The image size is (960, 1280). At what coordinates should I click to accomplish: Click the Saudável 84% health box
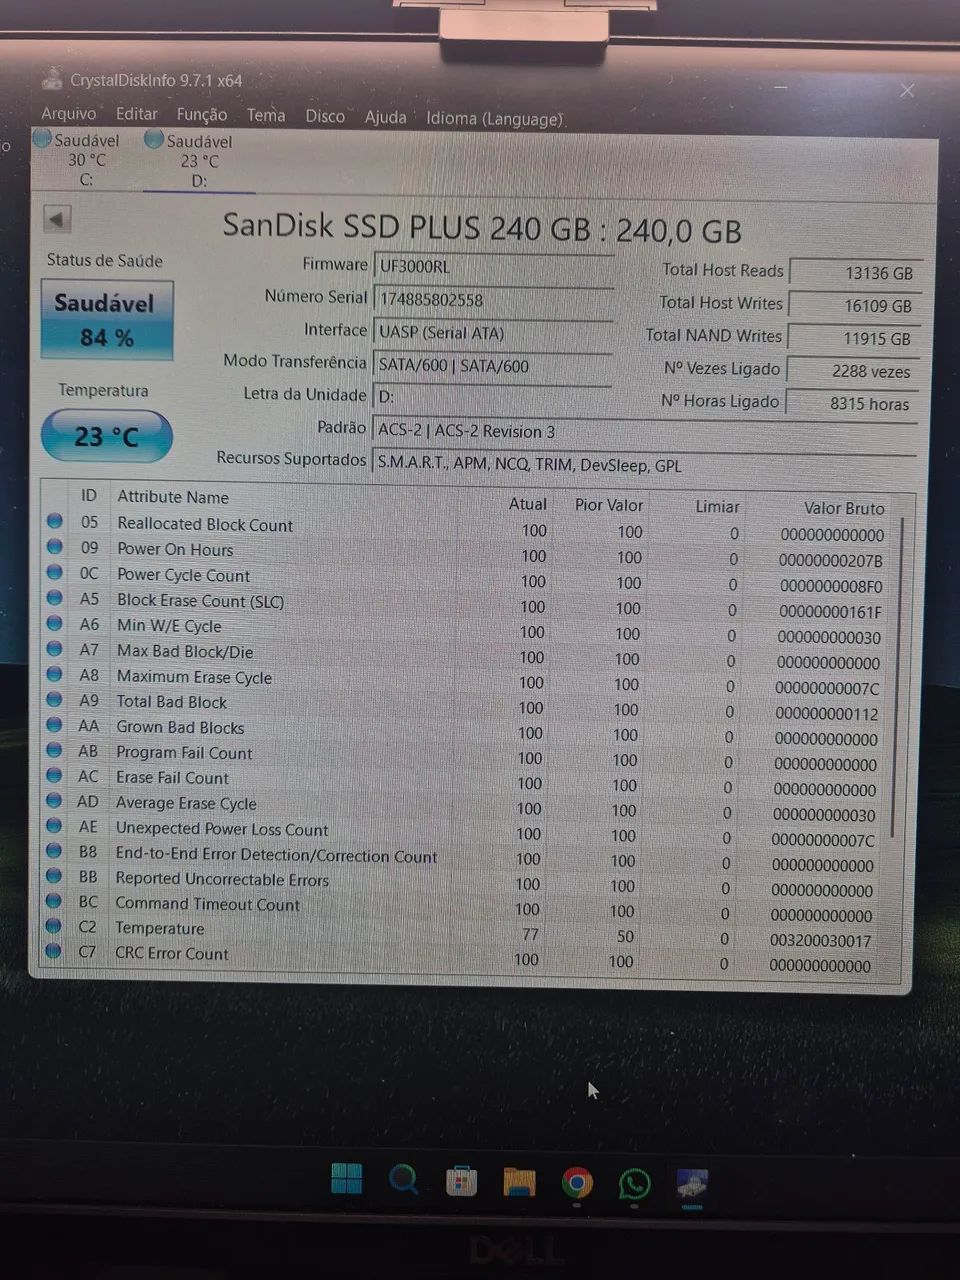pos(106,320)
